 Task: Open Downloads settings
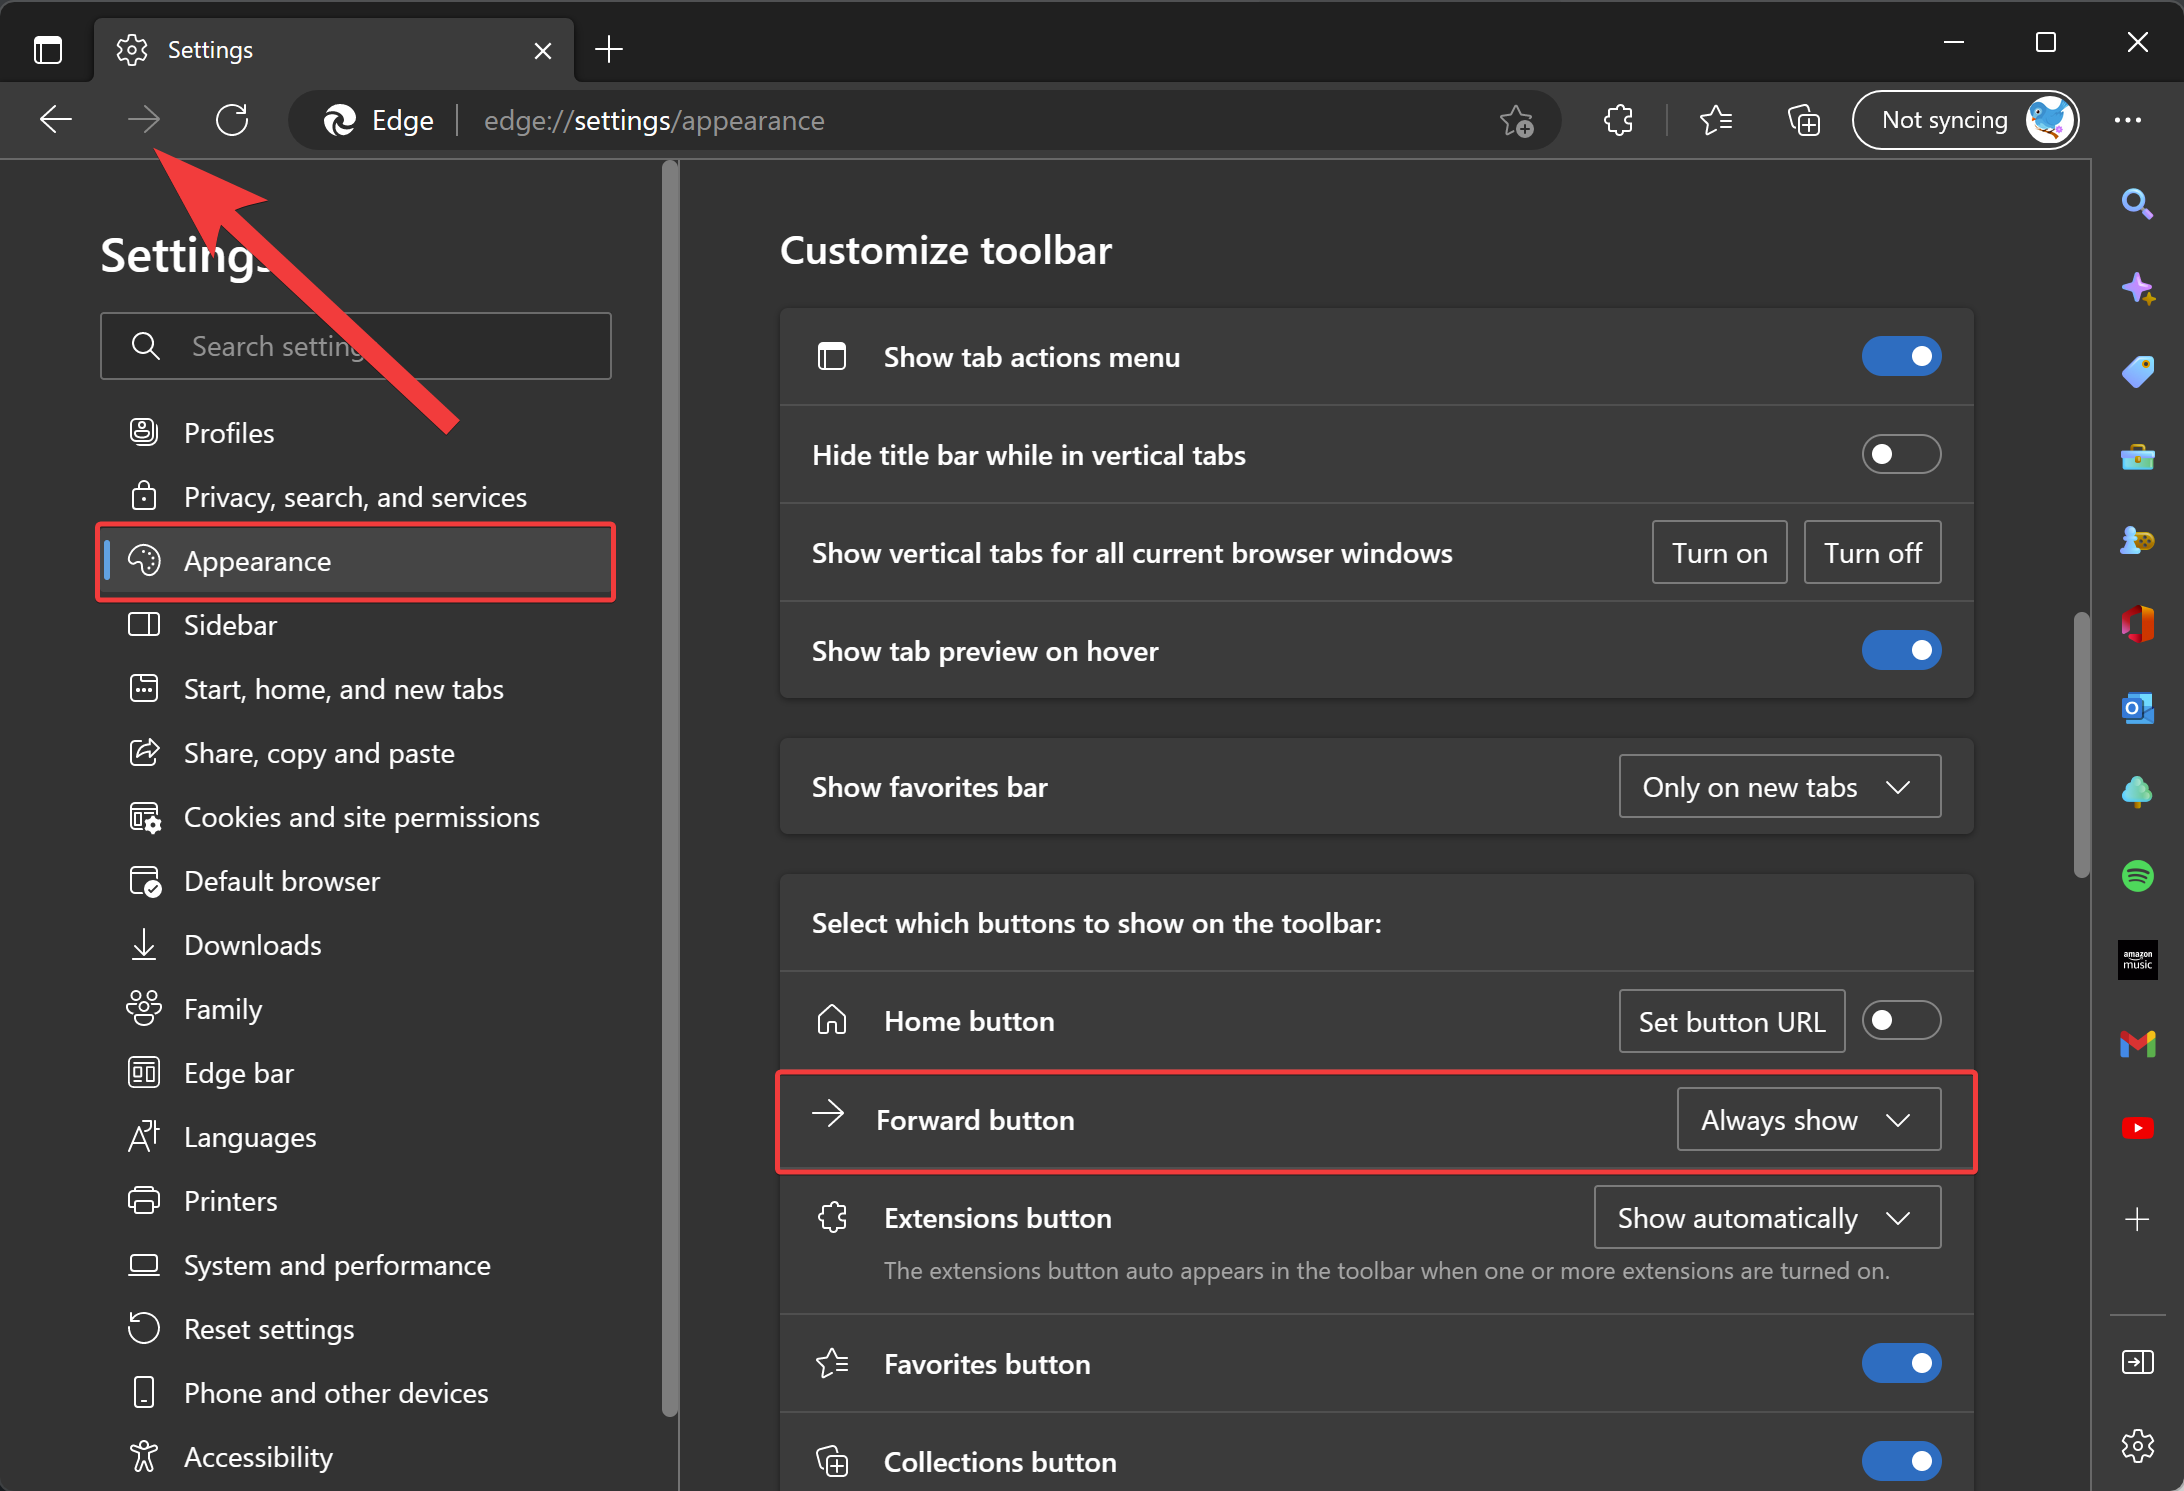click(355, 945)
